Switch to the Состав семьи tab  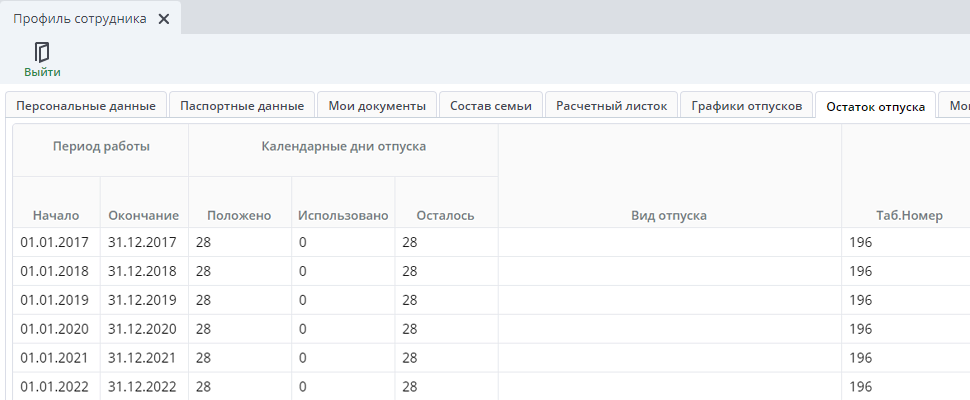(x=491, y=106)
